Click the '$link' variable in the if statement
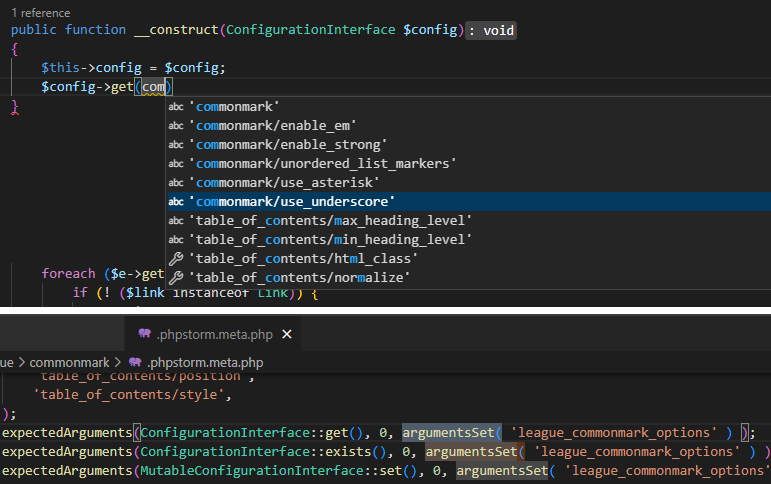Image resolution: width=771 pixels, height=484 pixels. coord(145,293)
